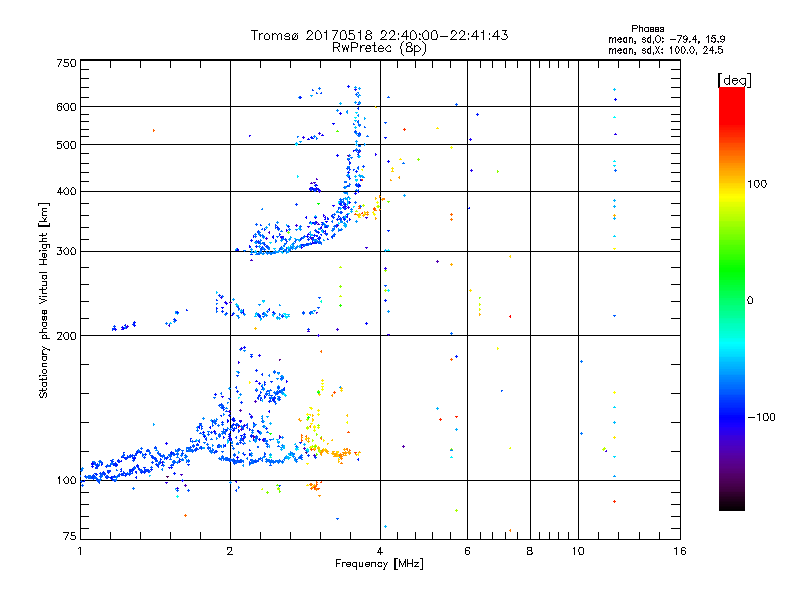Click the 'mean, sd,O: -79.4, 15.9' statistic
This screenshot has height=600, width=800.
[x=666, y=39]
